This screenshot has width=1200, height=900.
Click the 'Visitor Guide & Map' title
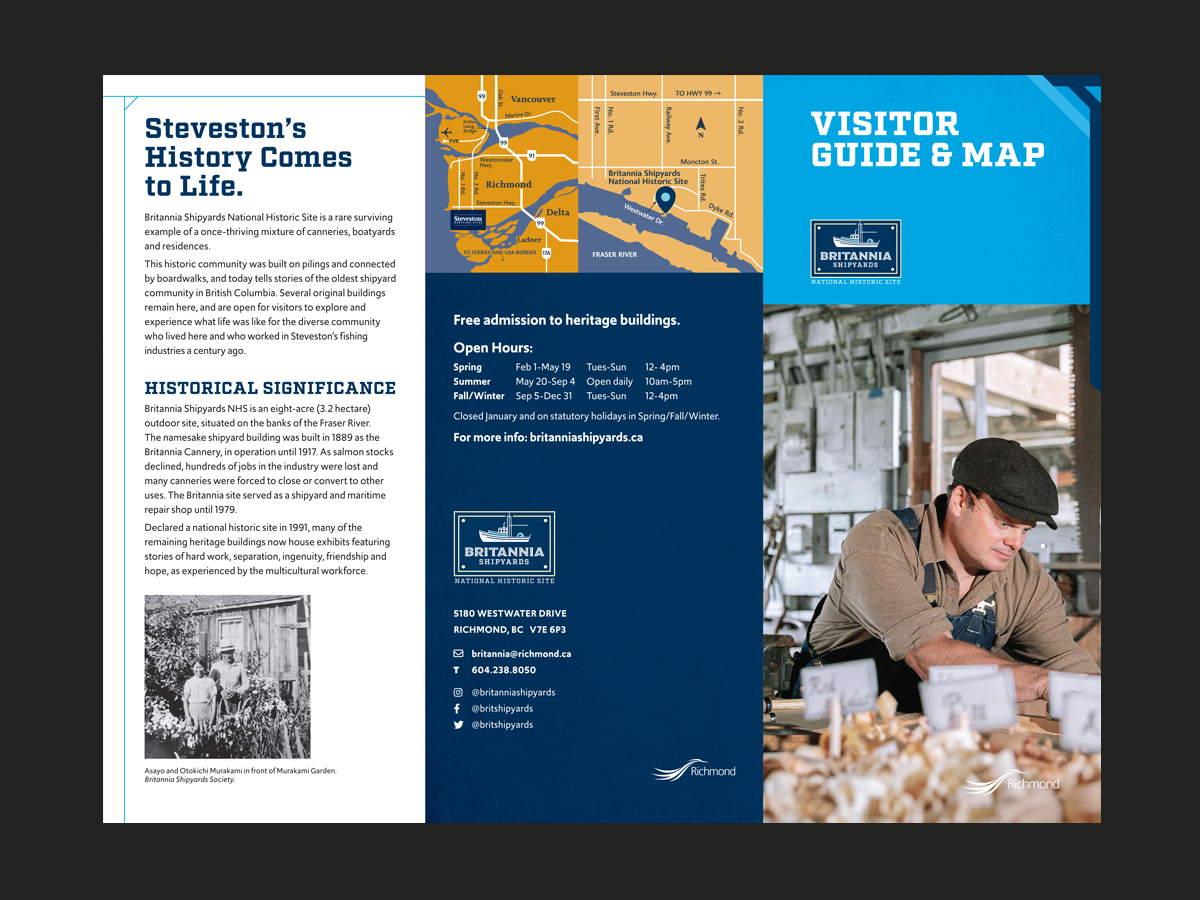coord(927,139)
